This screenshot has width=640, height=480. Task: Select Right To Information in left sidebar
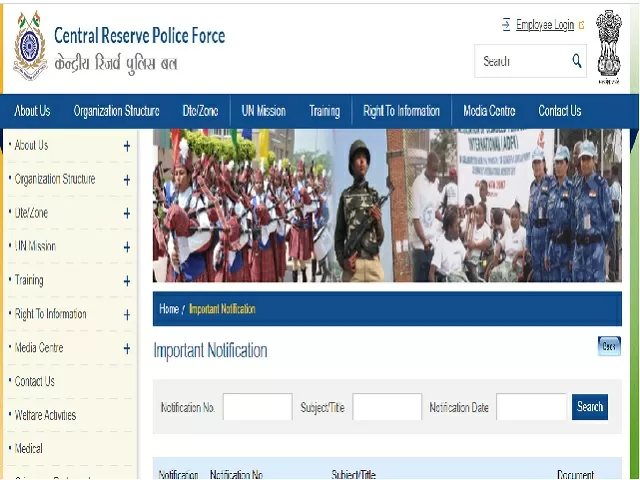pos(51,314)
